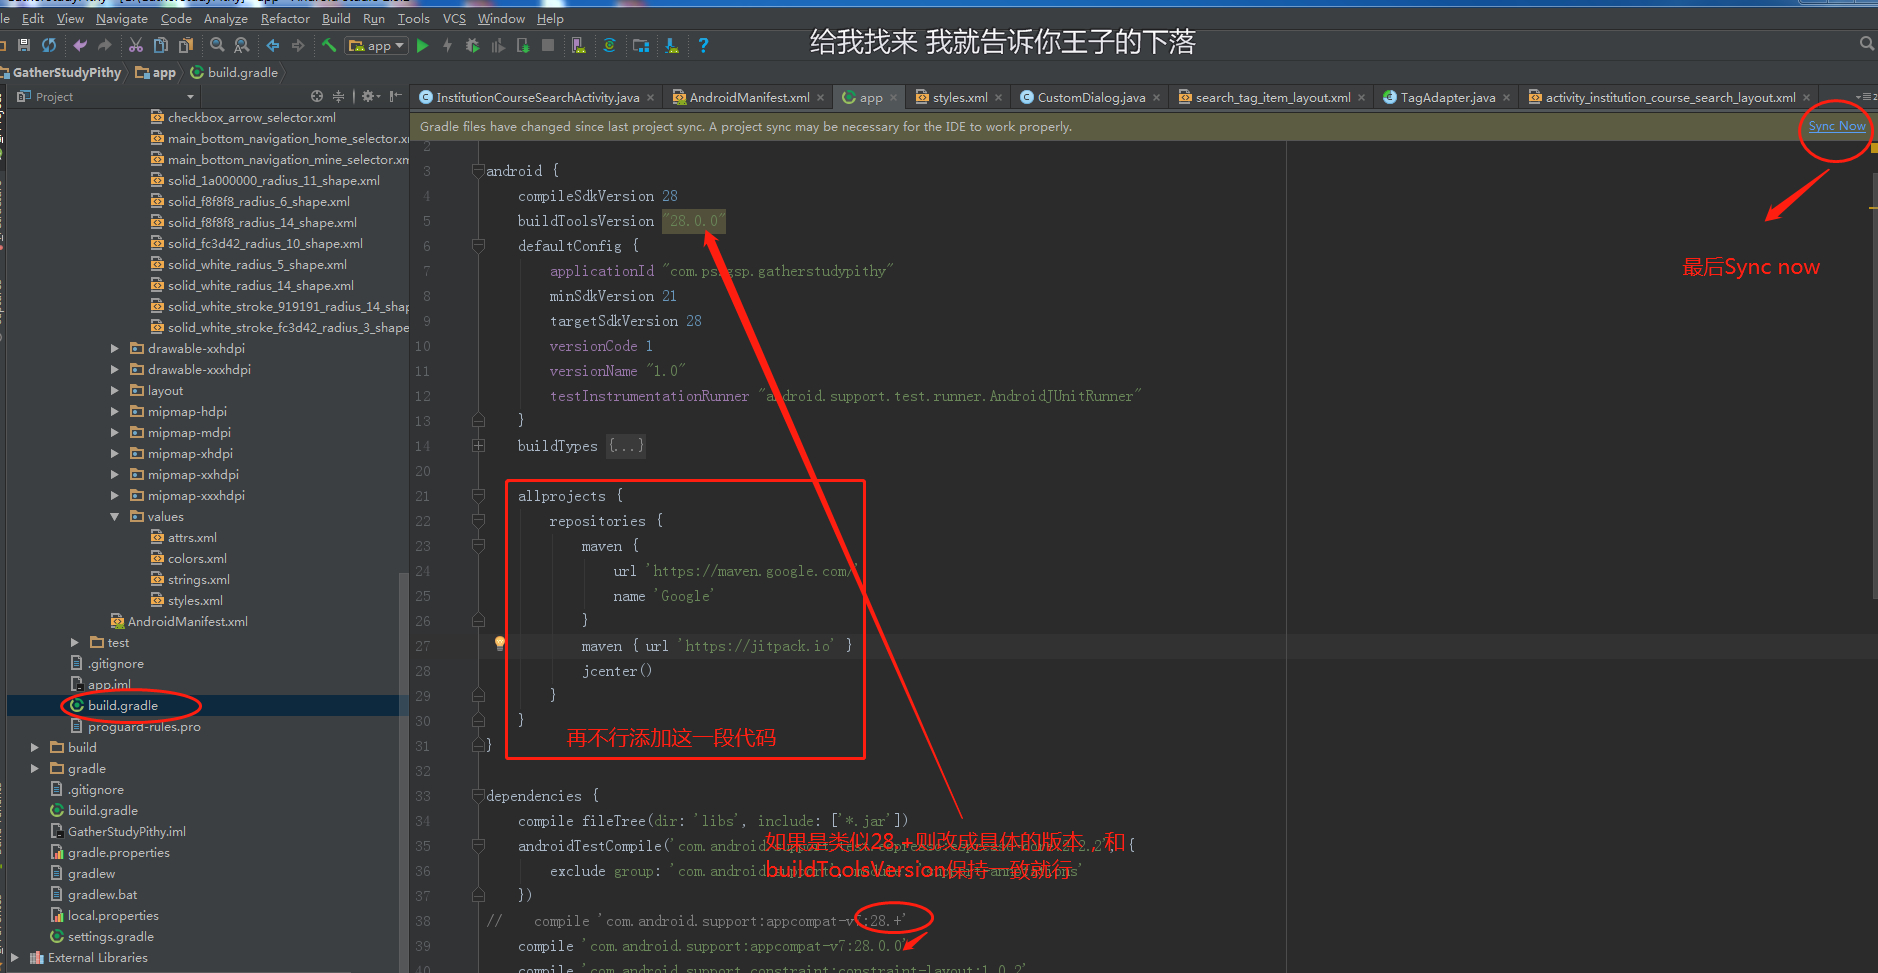This screenshot has height=973, width=1878.
Task: Open the Build menu
Action: point(336,18)
